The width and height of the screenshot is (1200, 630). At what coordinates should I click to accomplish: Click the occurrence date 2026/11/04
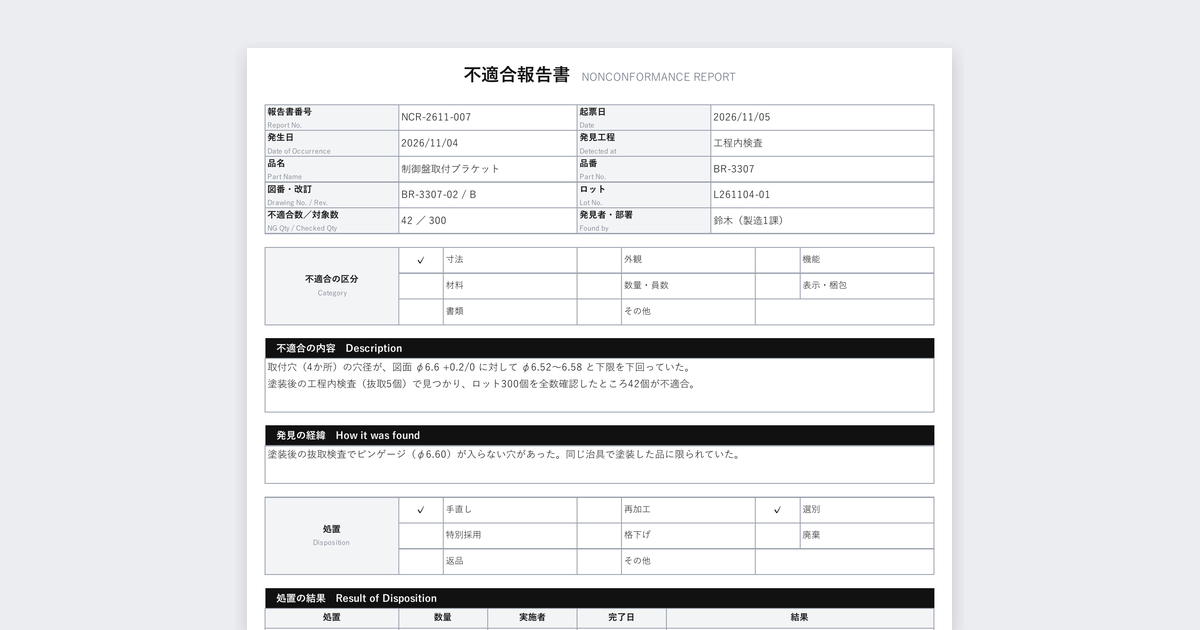[429, 143]
